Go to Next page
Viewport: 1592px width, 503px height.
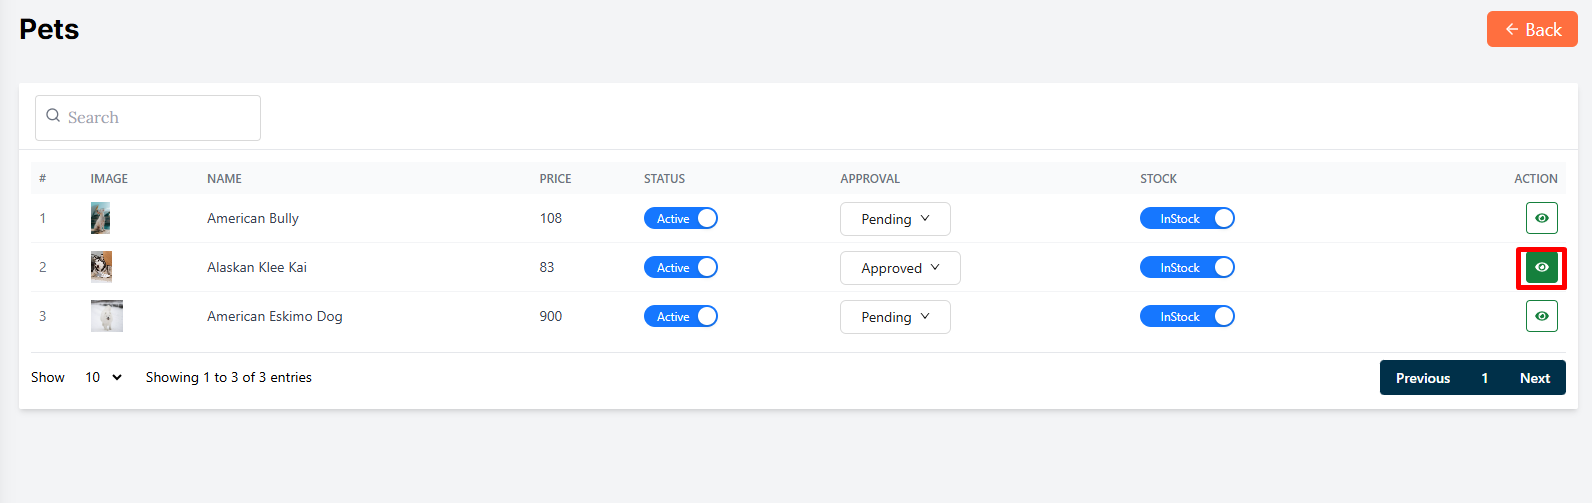tap(1534, 378)
